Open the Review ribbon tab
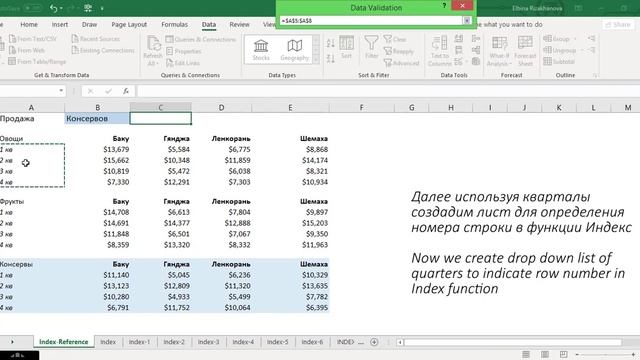This screenshot has height=360, width=640. coord(239,24)
